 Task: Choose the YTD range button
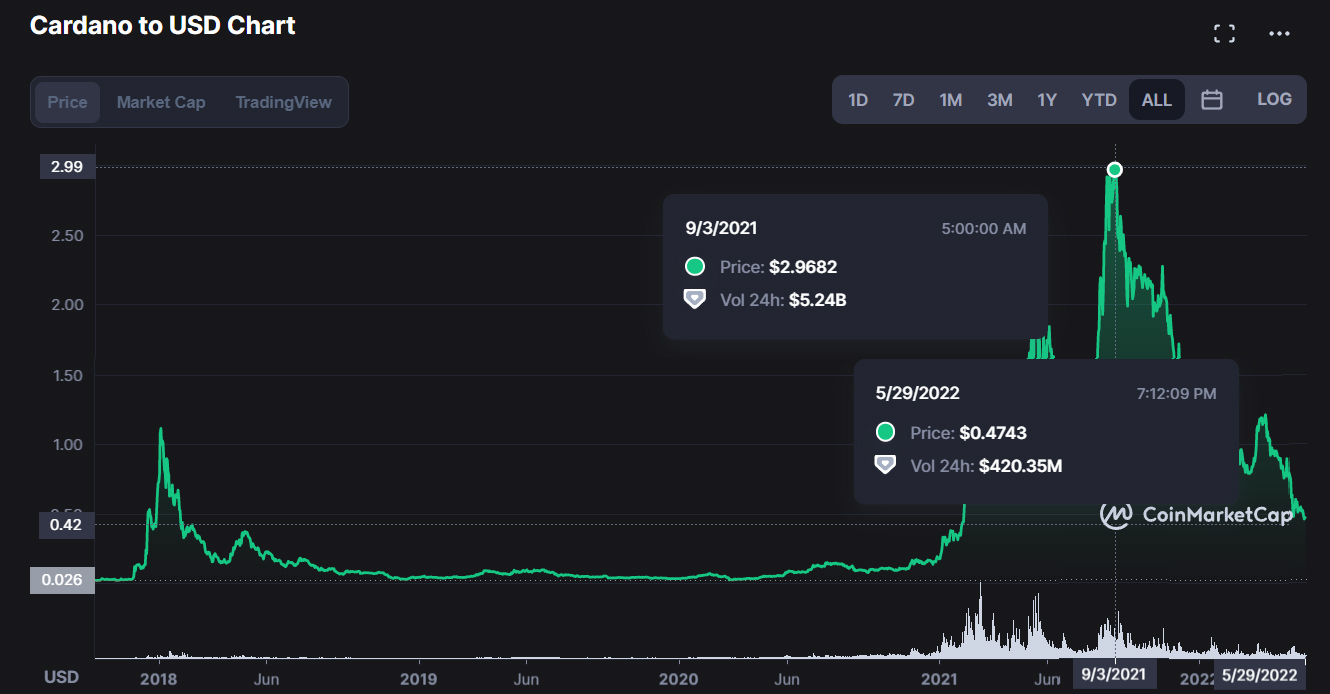(1099, 100)
